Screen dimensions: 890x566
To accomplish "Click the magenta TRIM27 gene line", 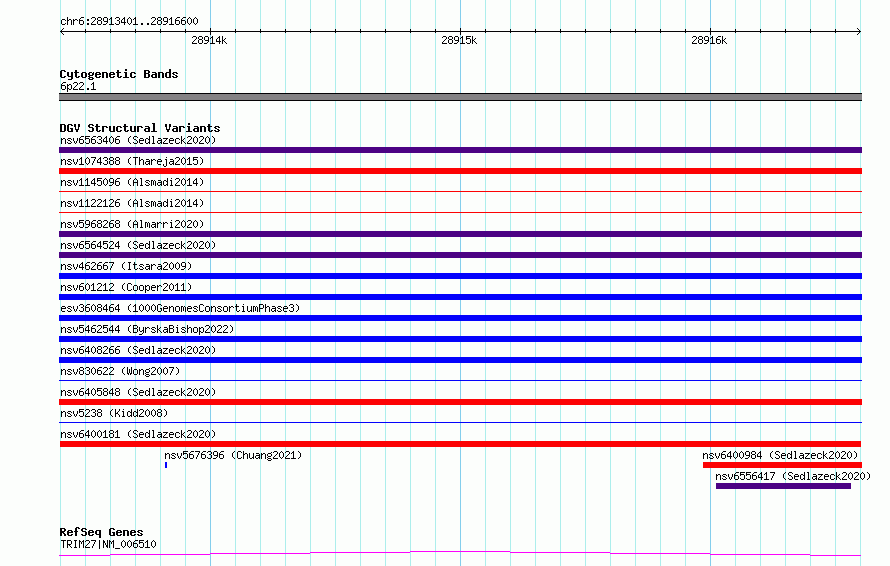I will pyautogui.click(x=460, y=553).
